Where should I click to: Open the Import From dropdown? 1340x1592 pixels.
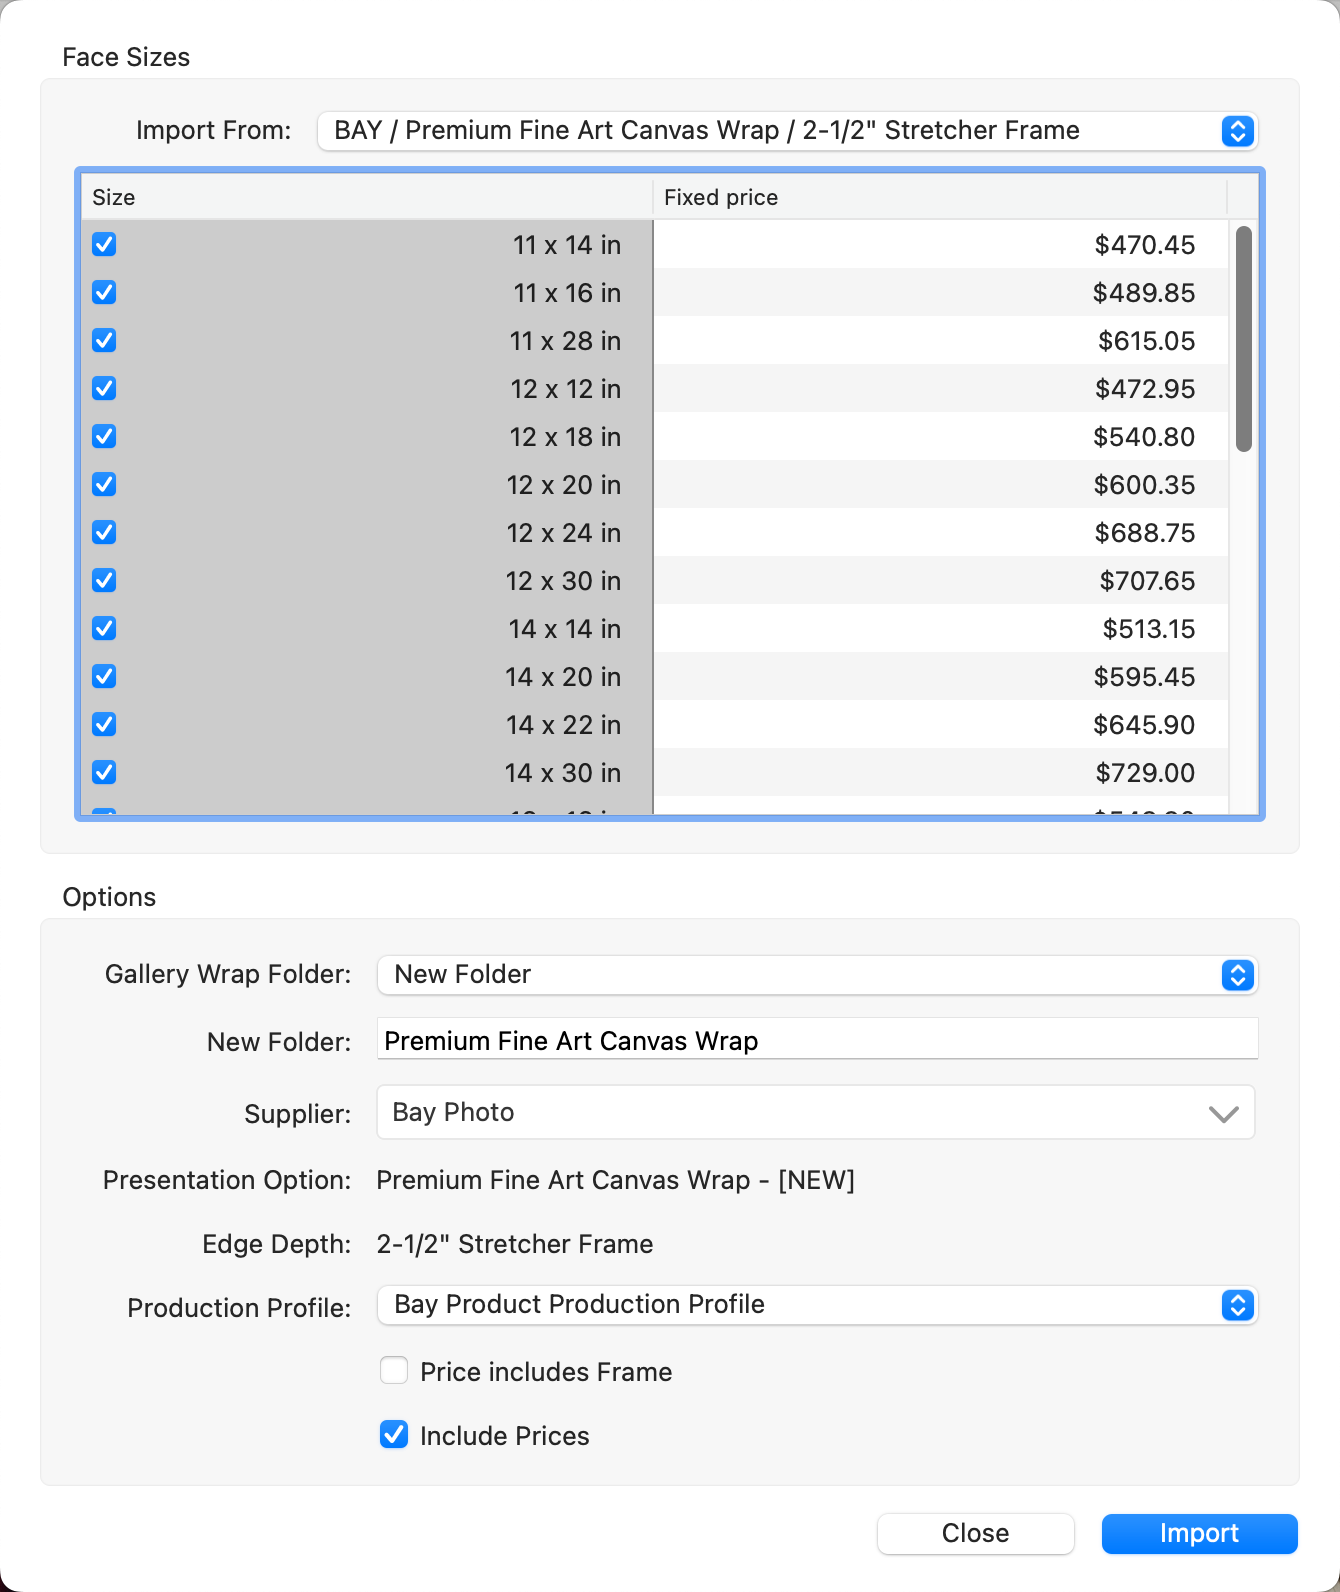pos(786,131)
